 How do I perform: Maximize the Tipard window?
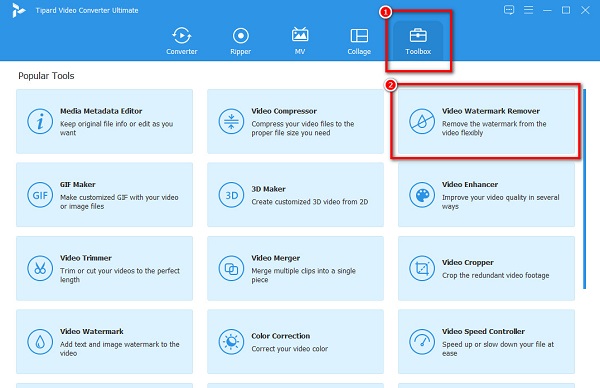click(x=566, y=10)
